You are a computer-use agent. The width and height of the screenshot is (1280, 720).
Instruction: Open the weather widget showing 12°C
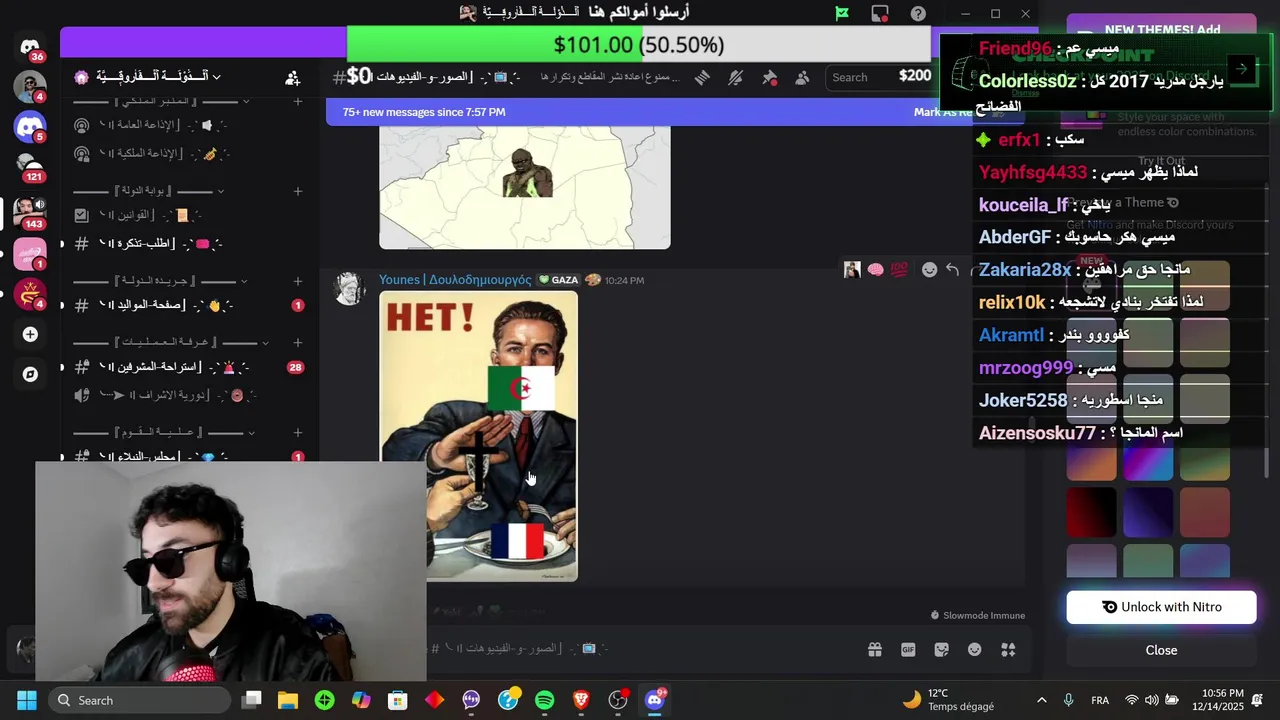947,700
